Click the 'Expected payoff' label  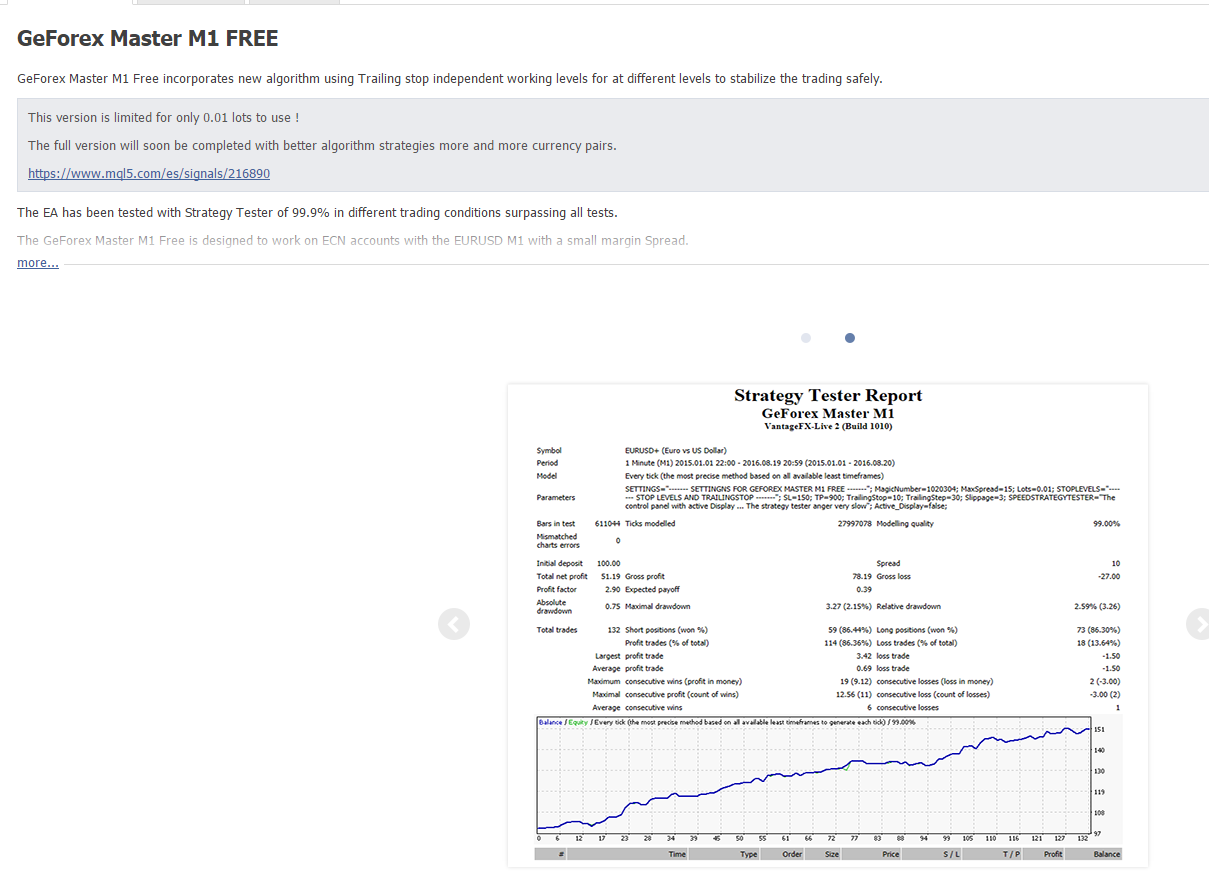pos(652,589)
